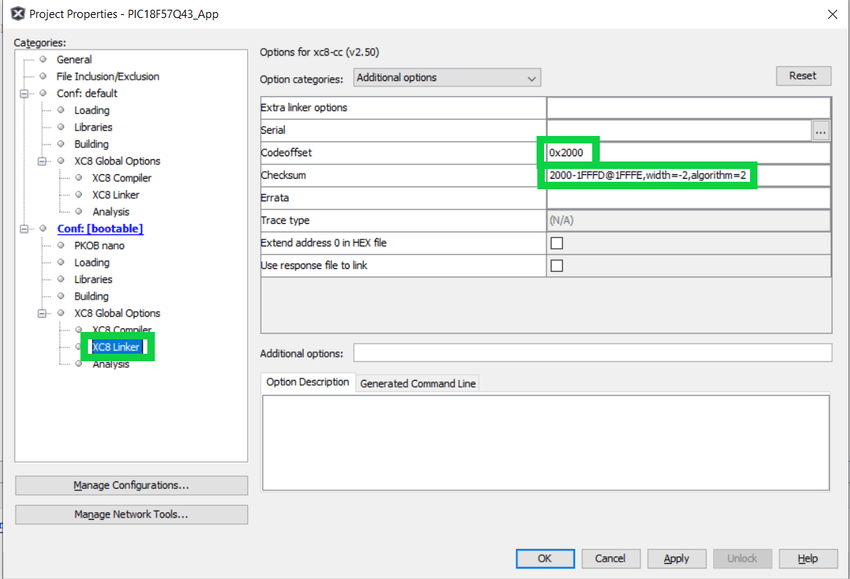Click the MPLAB X icon in title bar
Image resolution: width=850 pixels, height=579 pixels.
tap(17, 14)
